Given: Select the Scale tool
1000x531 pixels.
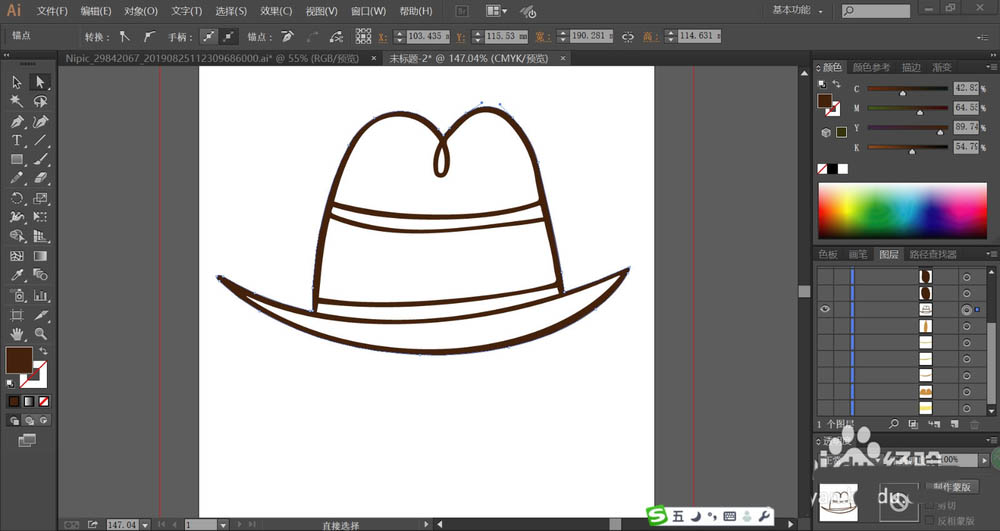Looking at the screenshot, I should click(40, 198).
